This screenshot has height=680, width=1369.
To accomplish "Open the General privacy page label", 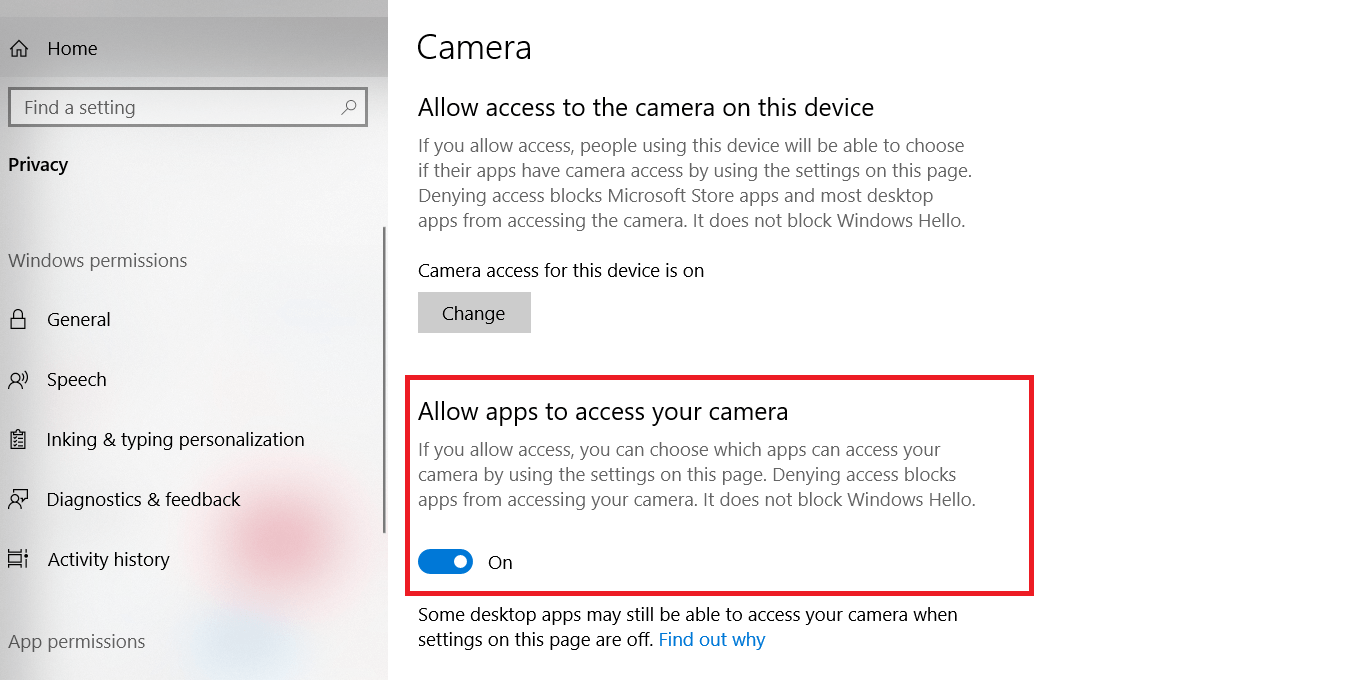I will pyautogui.click(x=79, y=320).
